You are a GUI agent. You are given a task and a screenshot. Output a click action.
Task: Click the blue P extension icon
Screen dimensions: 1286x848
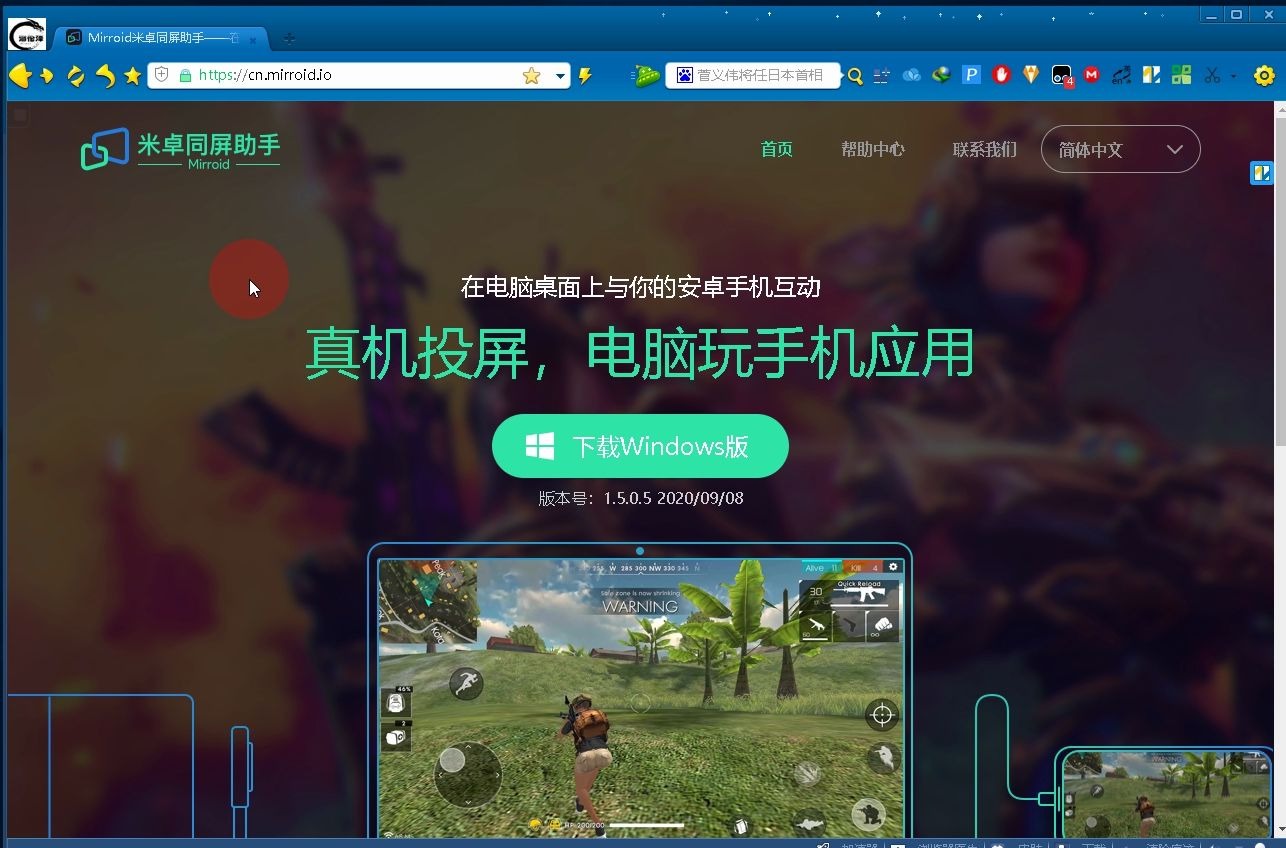971,75
